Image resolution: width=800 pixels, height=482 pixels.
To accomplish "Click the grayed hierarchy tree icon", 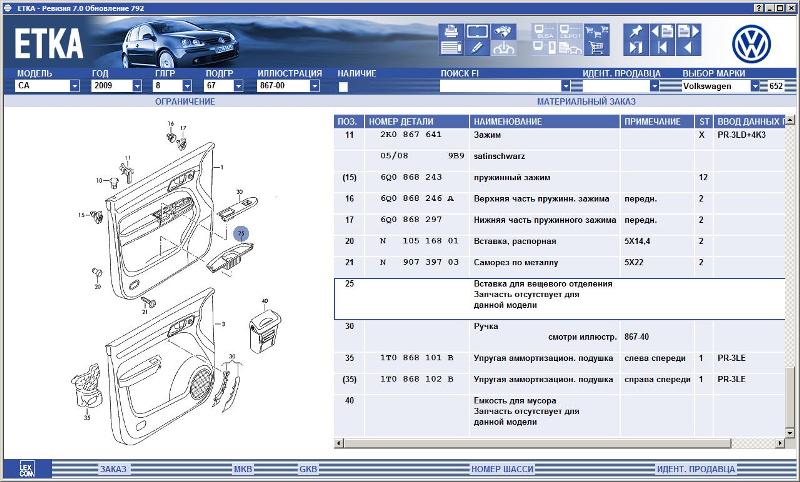I will (x=504, y=48).
